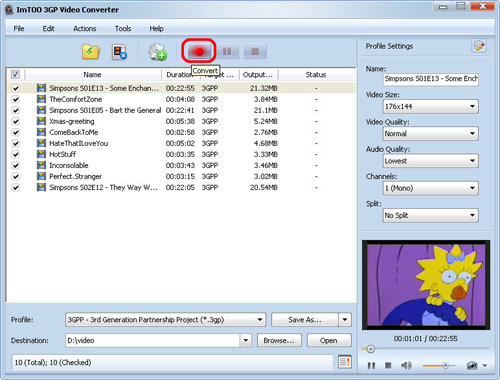Click file icon of Xmas-greeting row
The height and width of the screenshot is (380, 500).
click(41, 121)
